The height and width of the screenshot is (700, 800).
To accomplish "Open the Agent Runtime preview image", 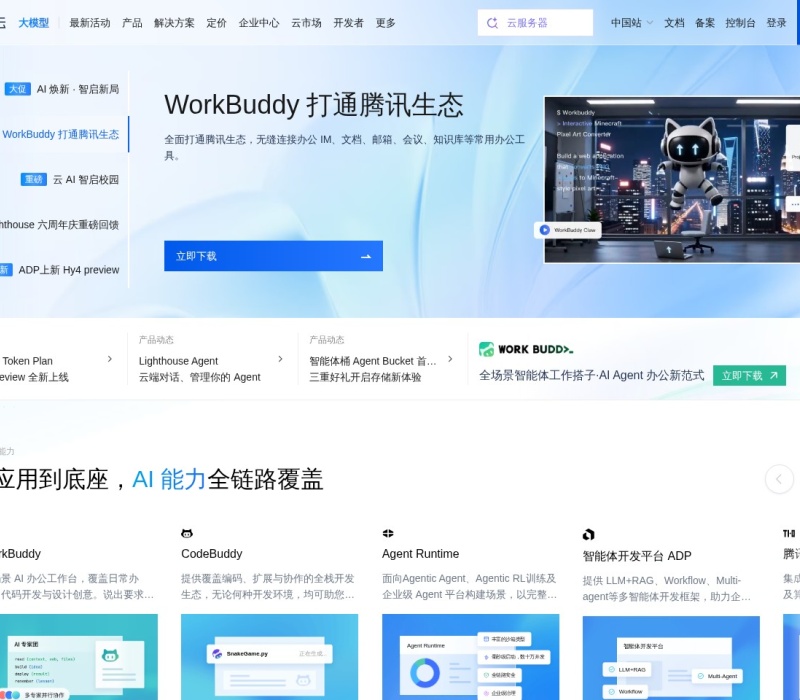I will tap(470, 657).
